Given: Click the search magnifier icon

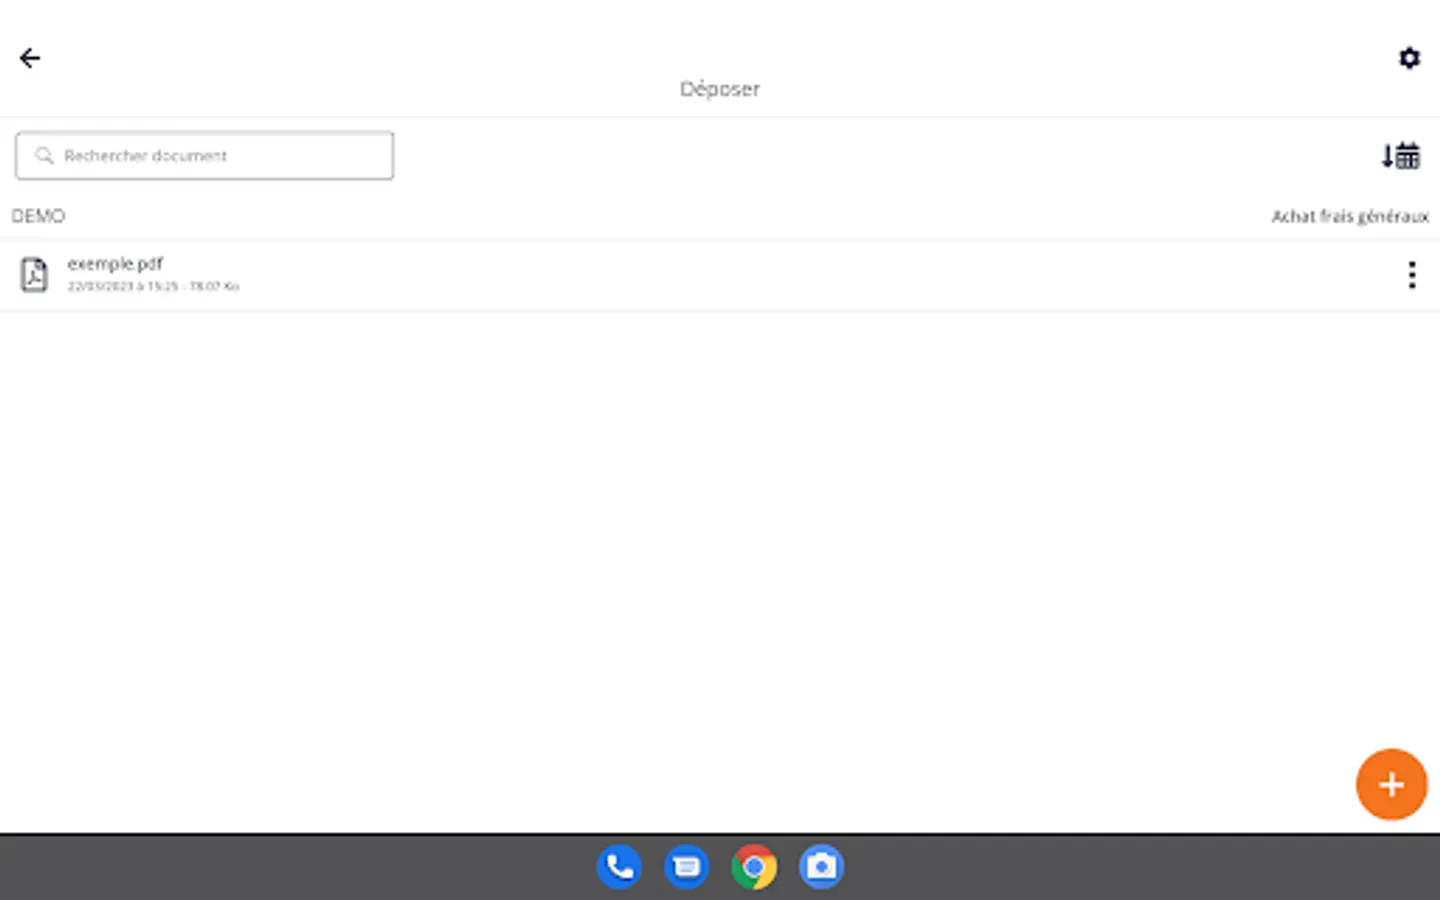Looking at the screenshot, I should (x=44, y=156).
